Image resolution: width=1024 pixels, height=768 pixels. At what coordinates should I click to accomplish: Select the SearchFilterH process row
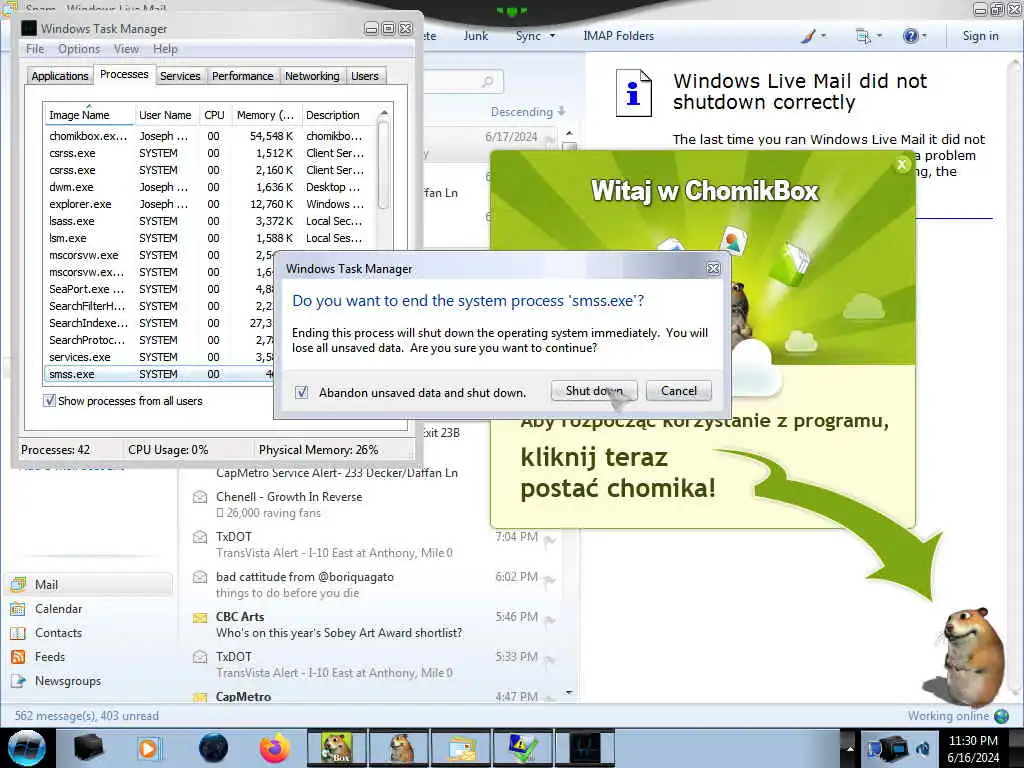tap(160, 306)
